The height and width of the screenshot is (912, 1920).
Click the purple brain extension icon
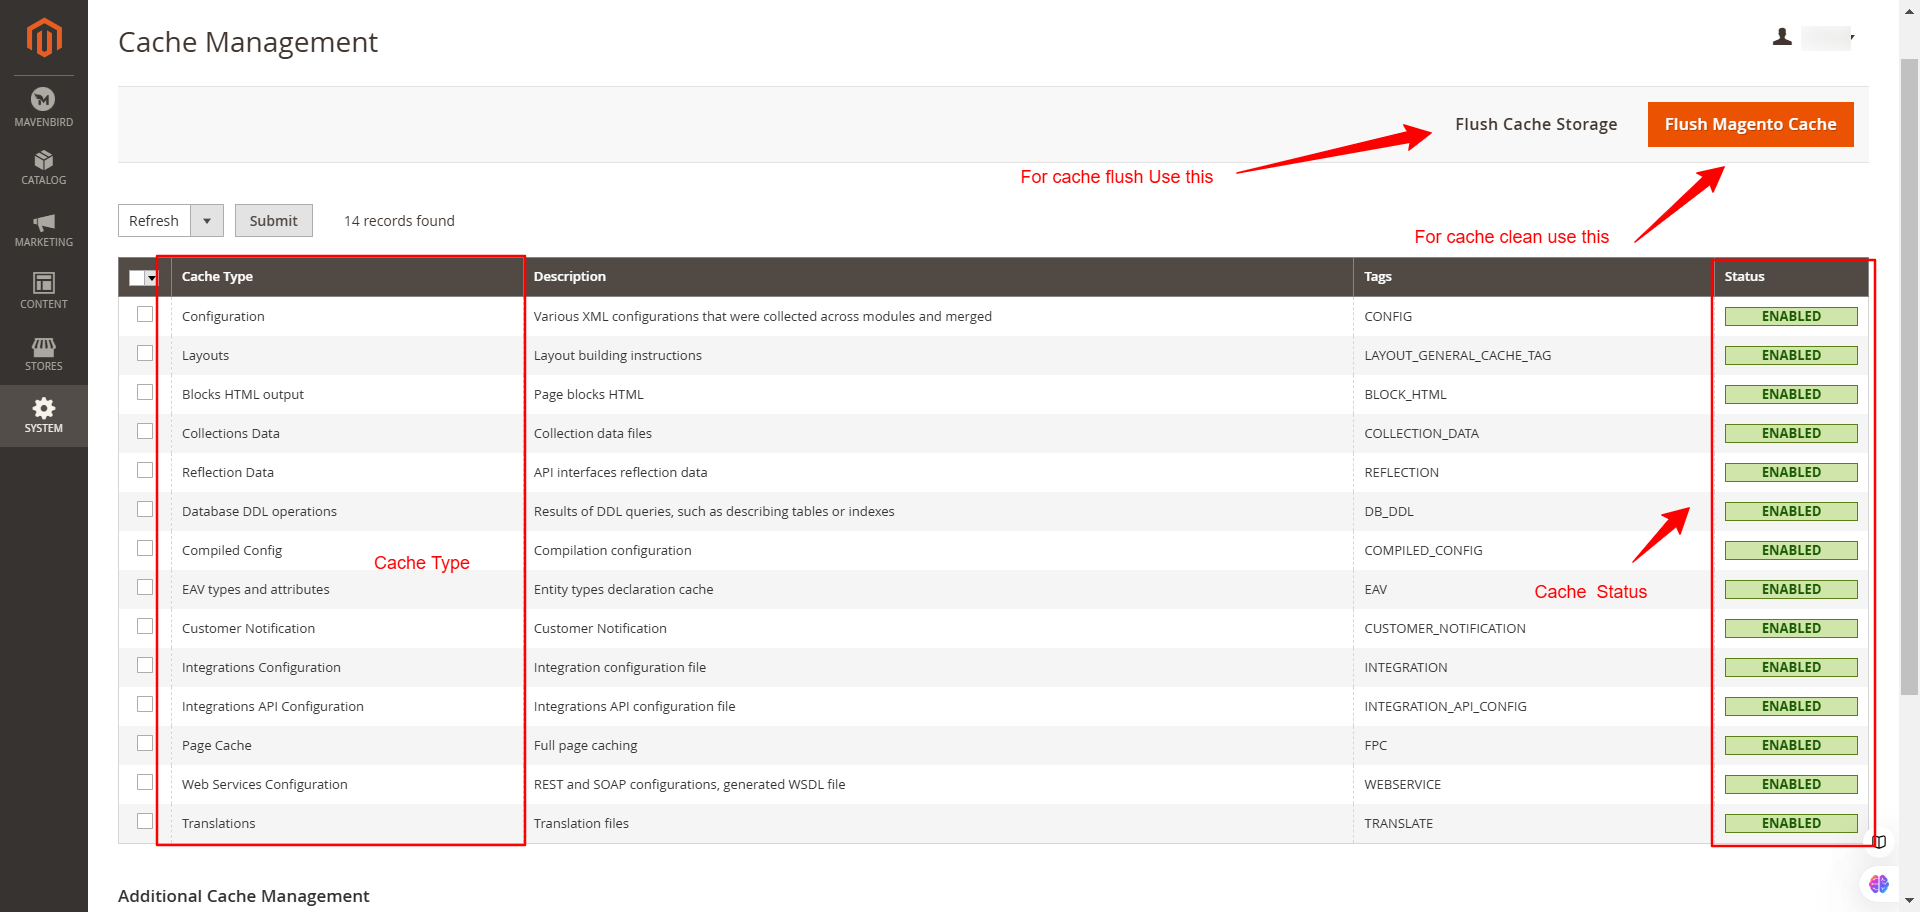click(x=1879, y=884)
